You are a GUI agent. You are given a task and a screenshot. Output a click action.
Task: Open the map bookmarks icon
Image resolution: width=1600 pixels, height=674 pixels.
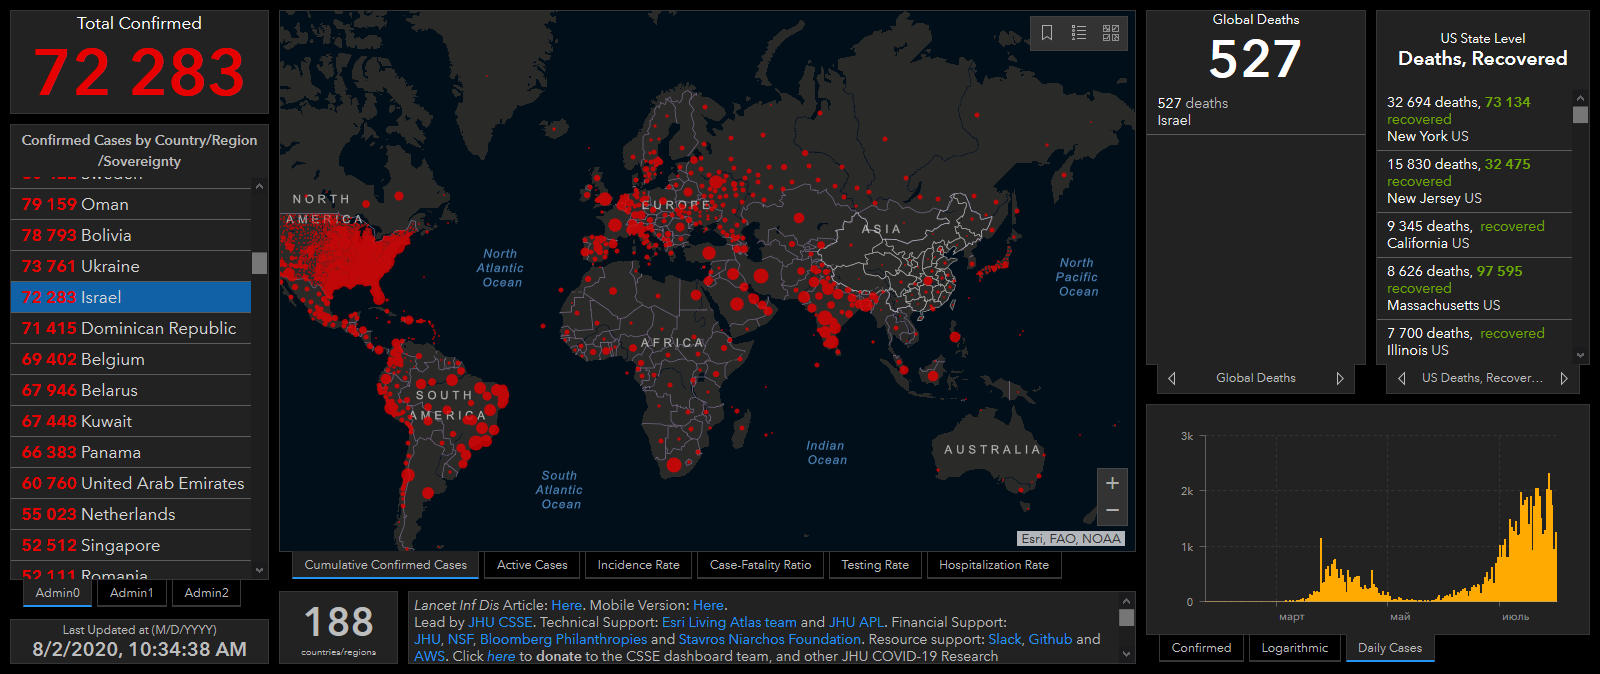point(1047,33)
